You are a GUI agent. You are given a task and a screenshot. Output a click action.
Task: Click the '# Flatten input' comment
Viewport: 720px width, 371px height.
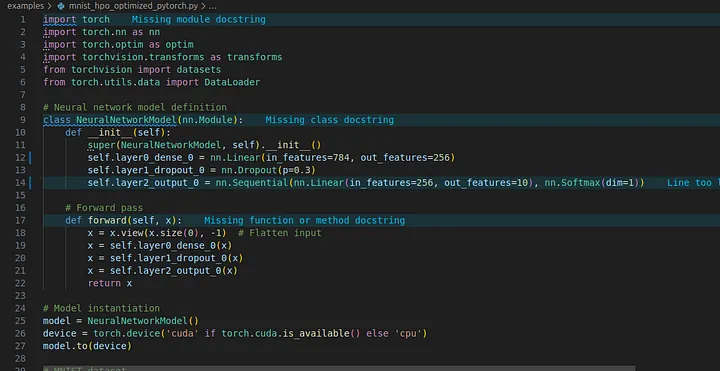coord(279,233)
